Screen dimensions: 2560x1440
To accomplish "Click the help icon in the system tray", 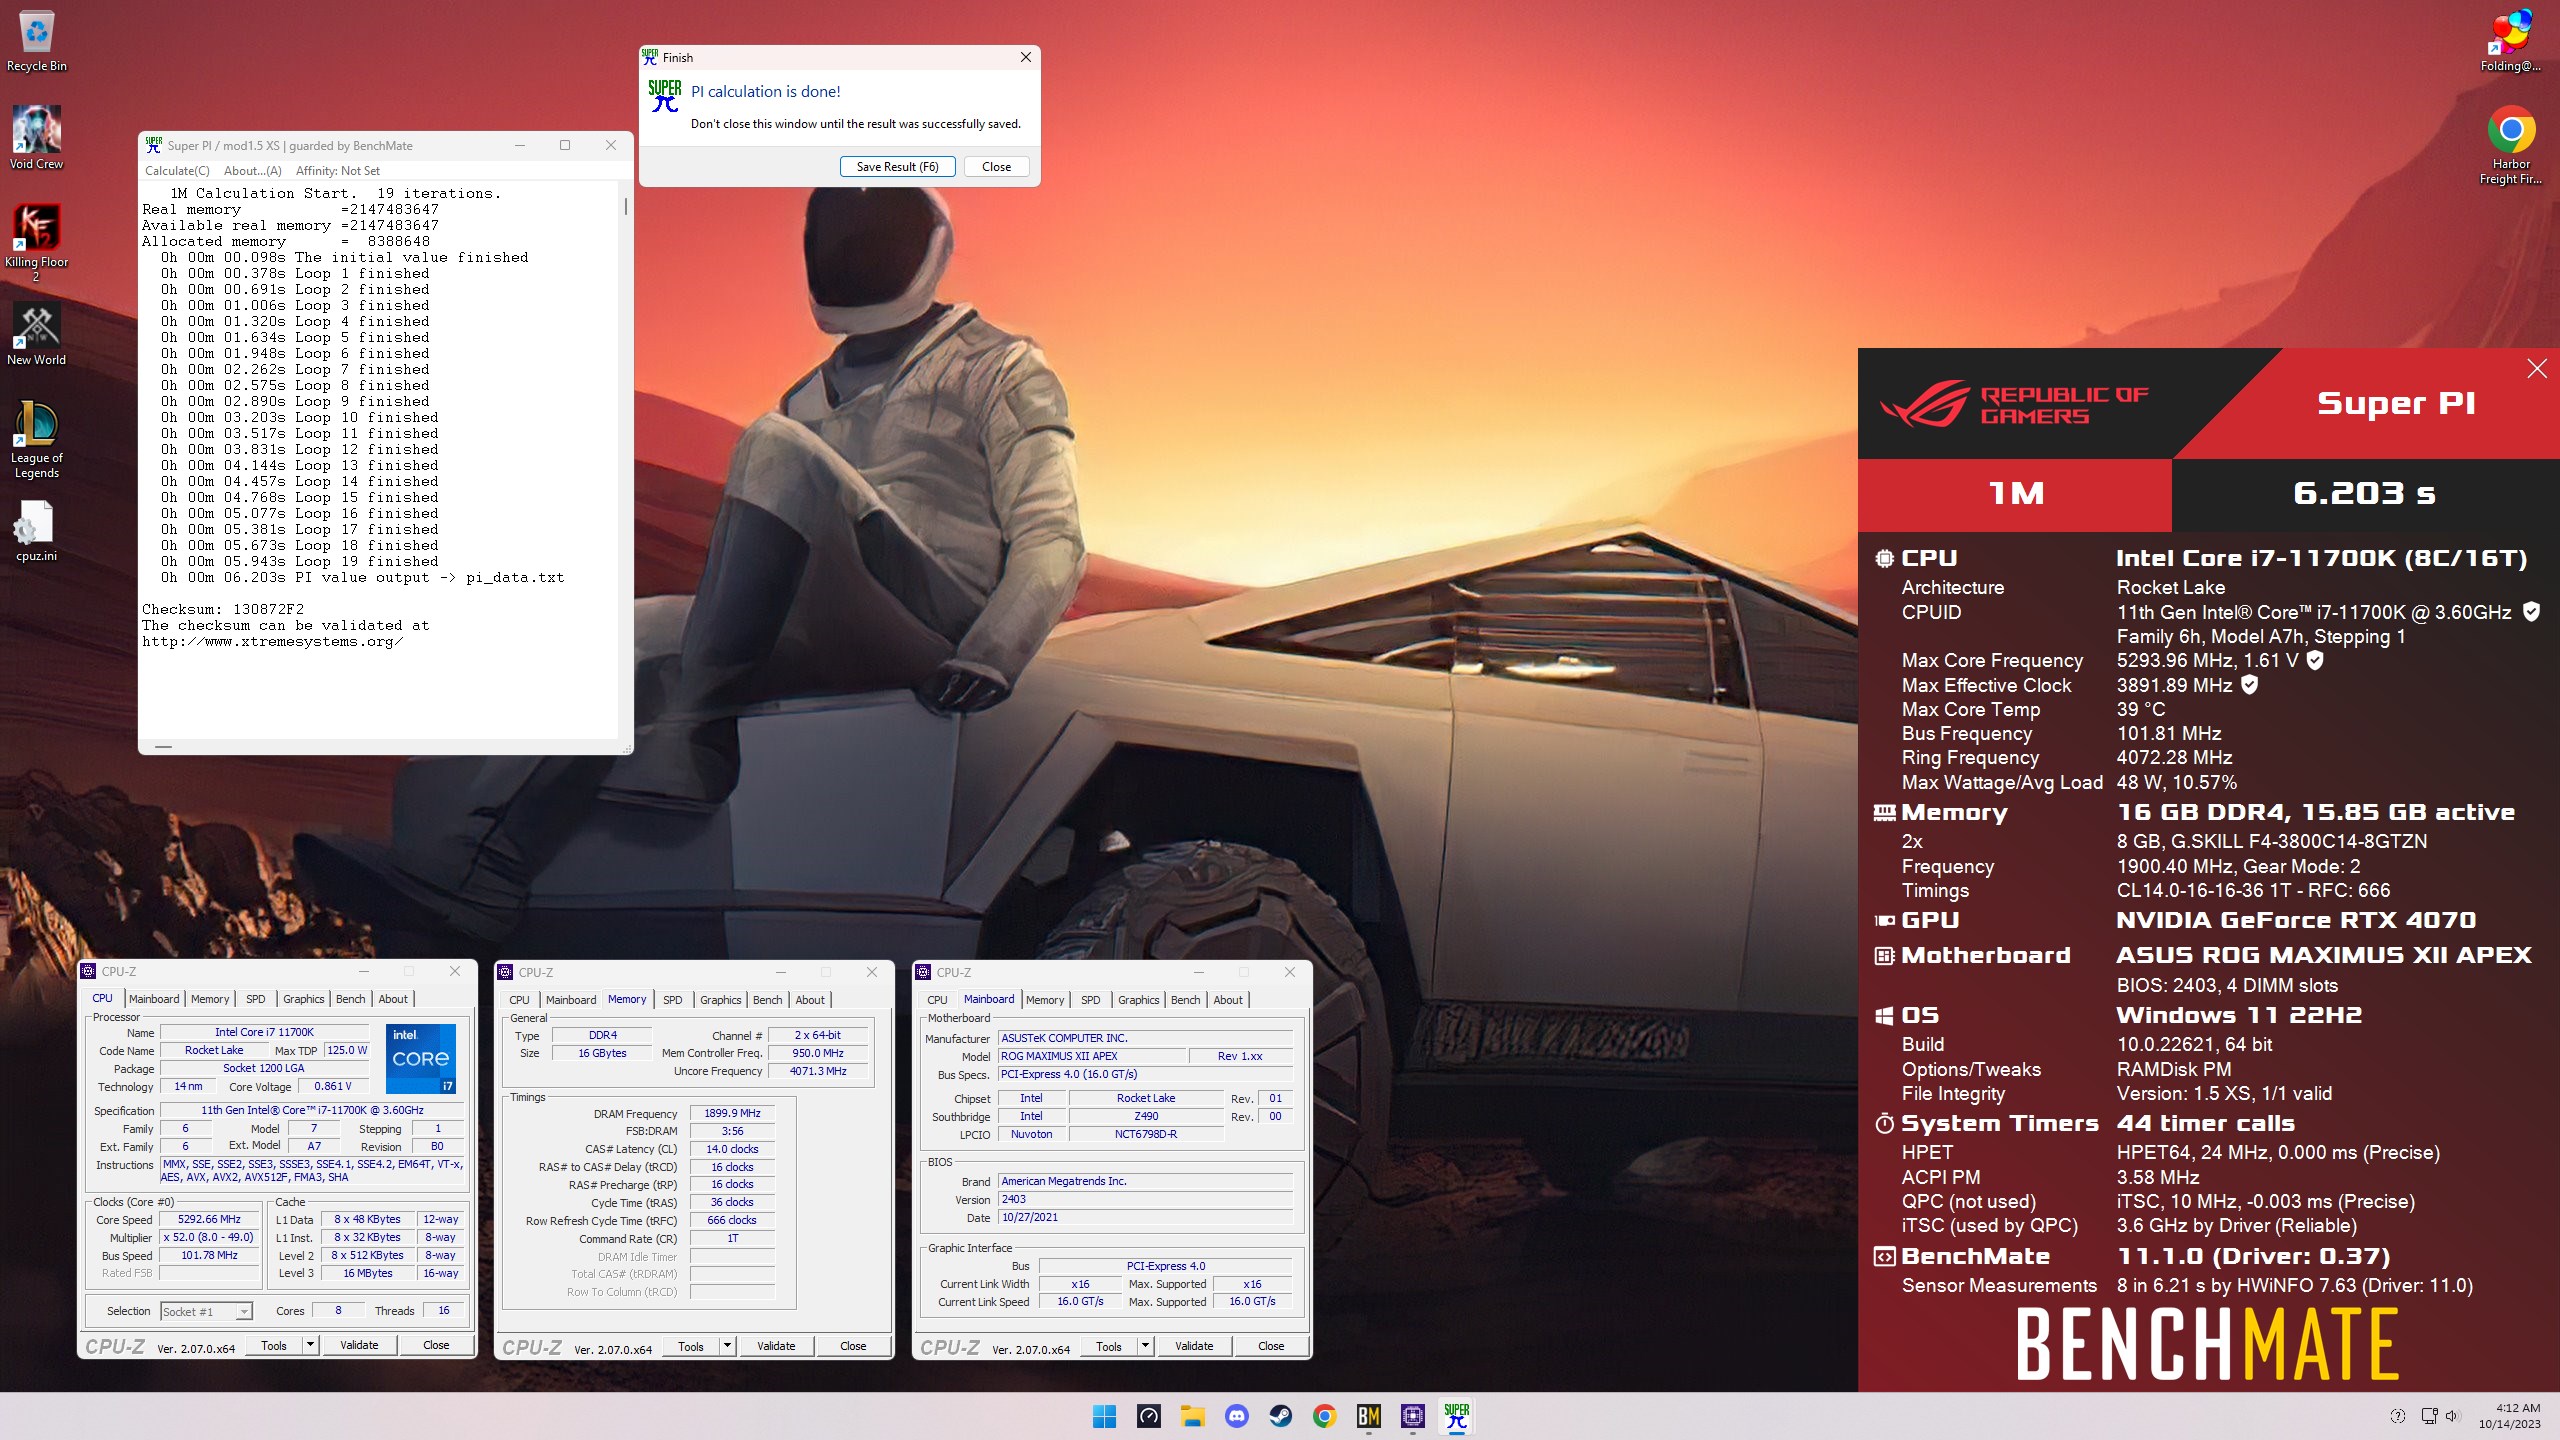I will click(x=2397, y=1416).
